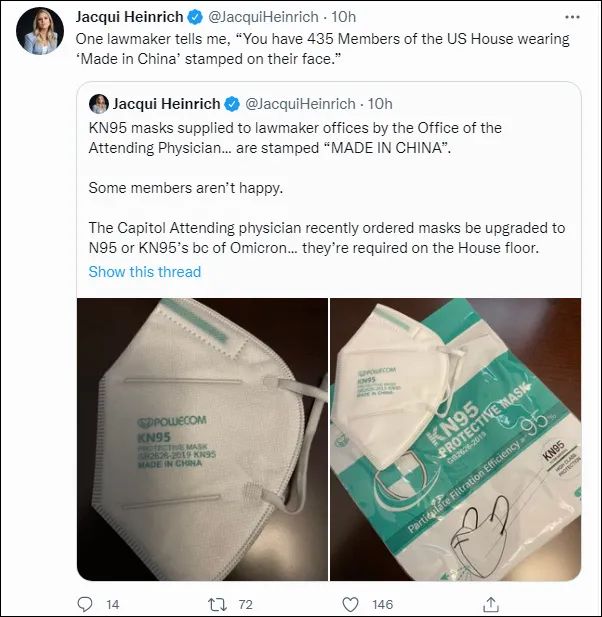
Task: Open the right photo of the KN95 packaging
Action: tap(455, 438)
